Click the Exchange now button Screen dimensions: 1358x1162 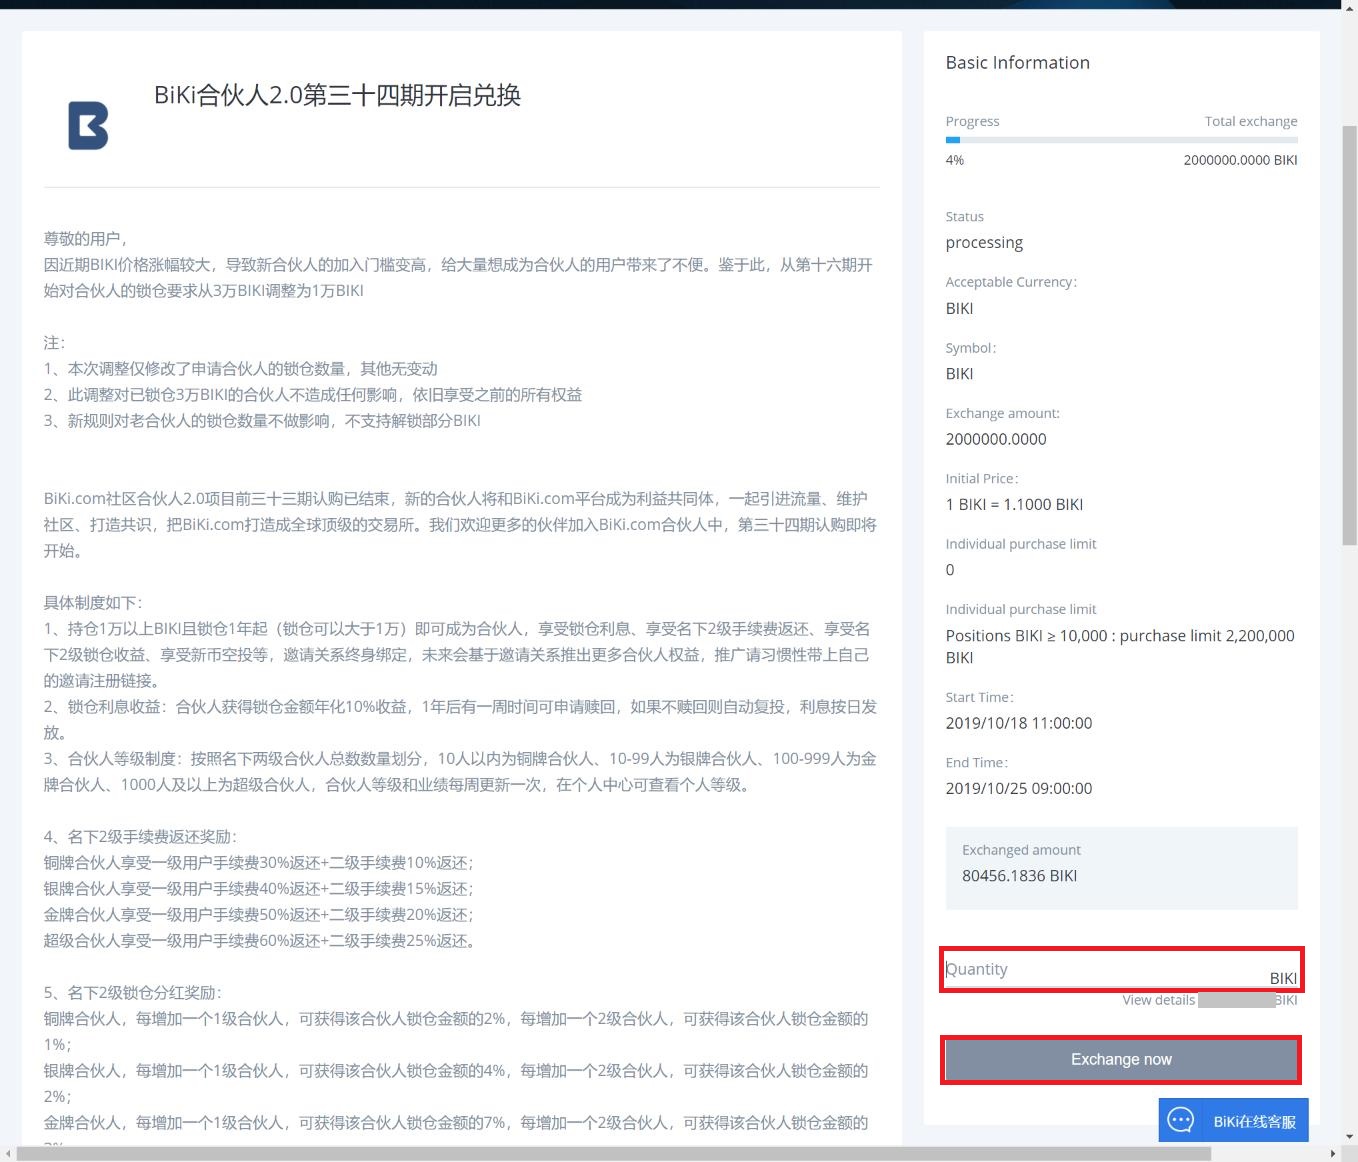click(1121, 1060)
